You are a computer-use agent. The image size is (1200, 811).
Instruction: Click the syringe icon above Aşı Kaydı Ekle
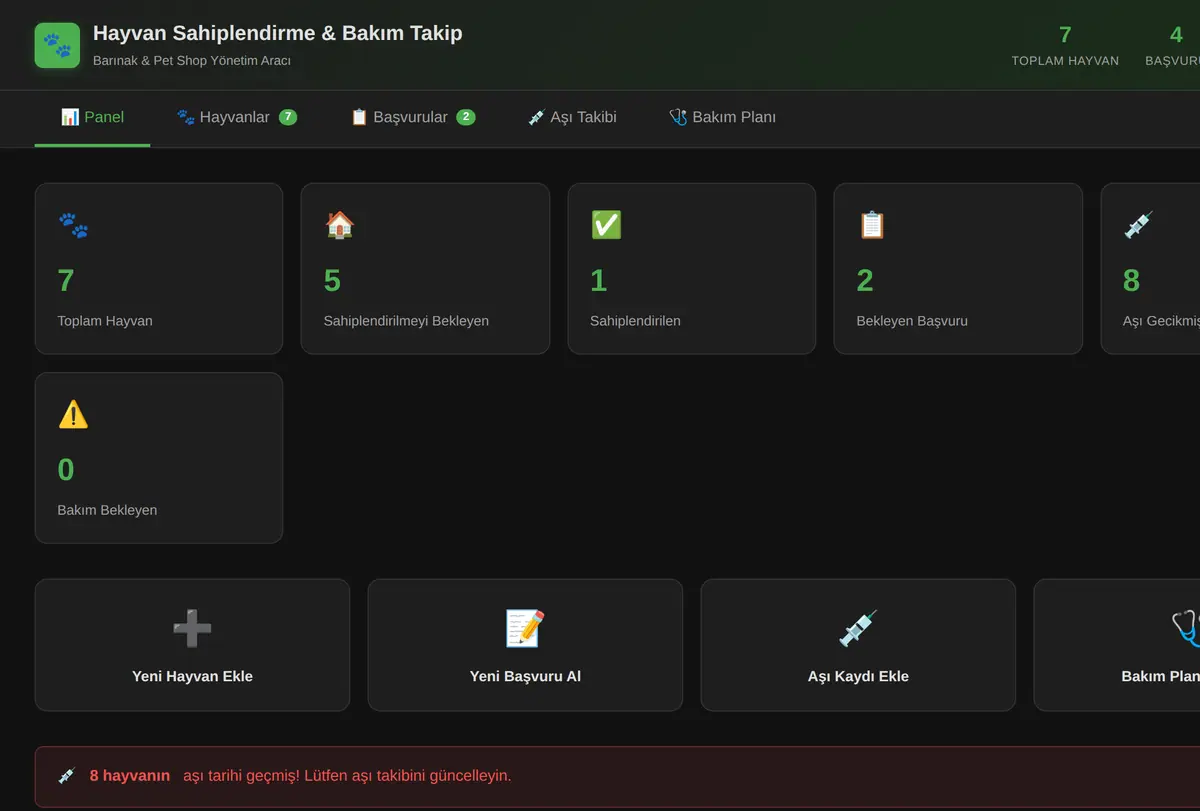pos(858,629)
